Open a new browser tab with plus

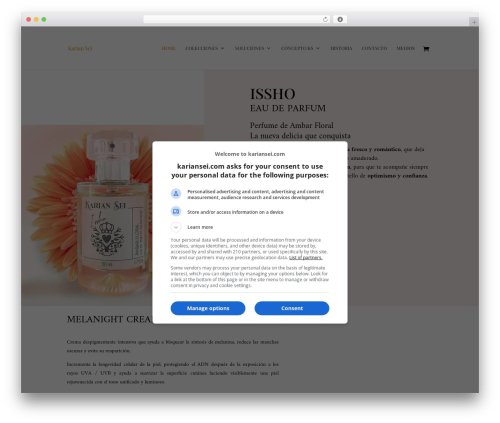point(474,22)
